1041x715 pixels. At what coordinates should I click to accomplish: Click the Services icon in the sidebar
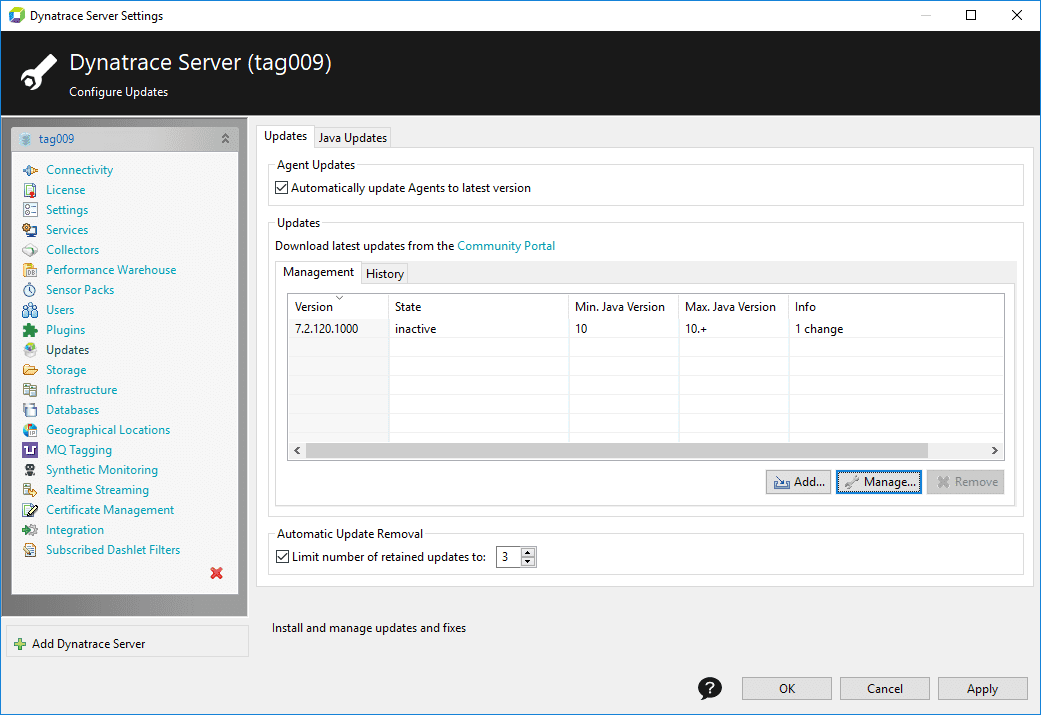tap(30, 230)
